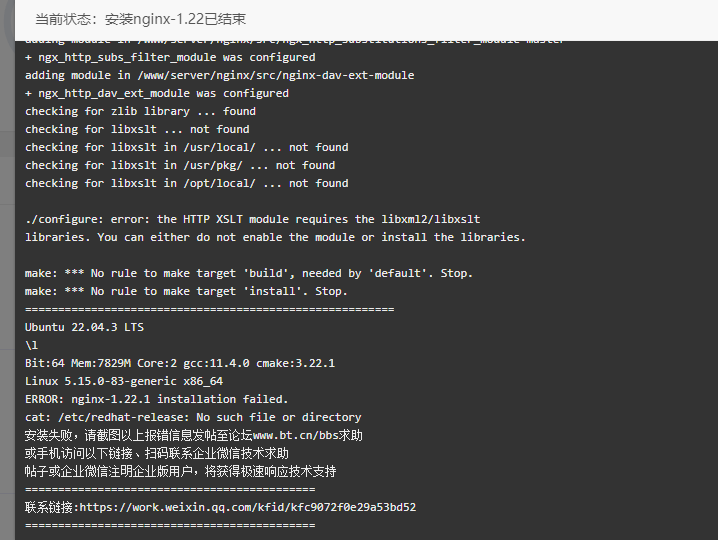Select the nginx-dav-ext-module adding module line
The height and width of the screenshot is (540, 718).
tap(220, 75)
